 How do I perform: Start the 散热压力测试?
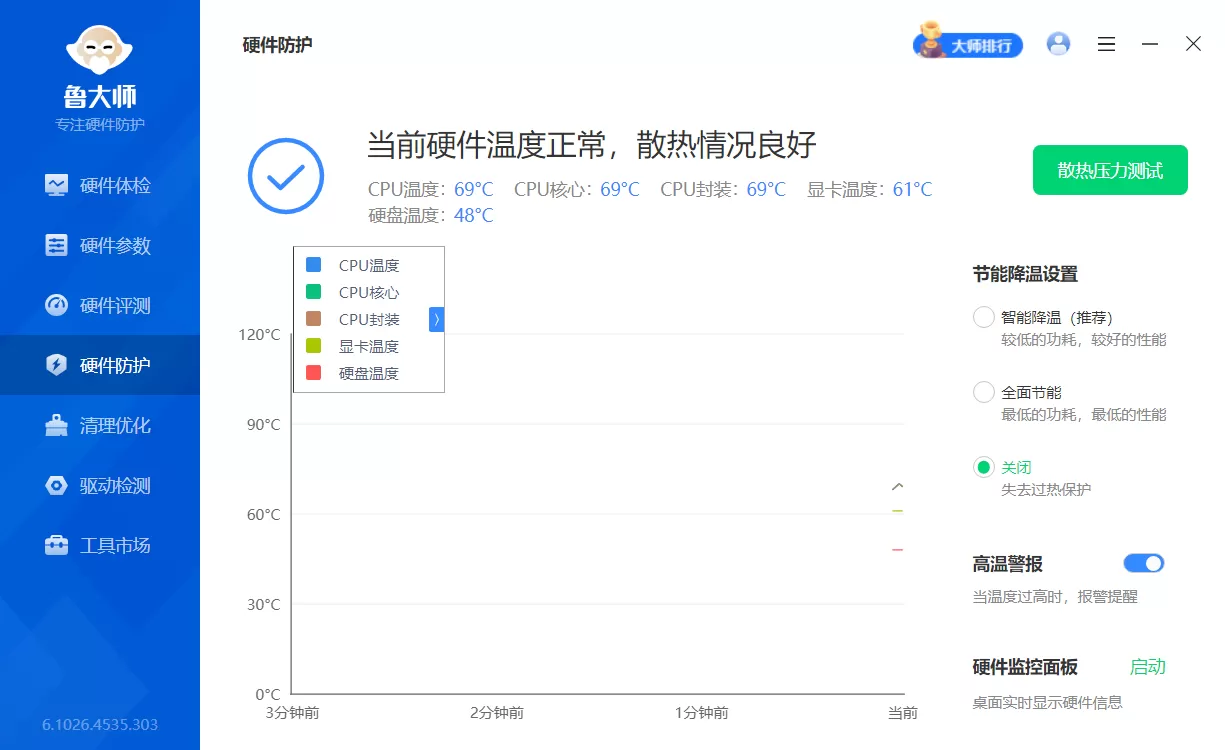pos(1110,170)
